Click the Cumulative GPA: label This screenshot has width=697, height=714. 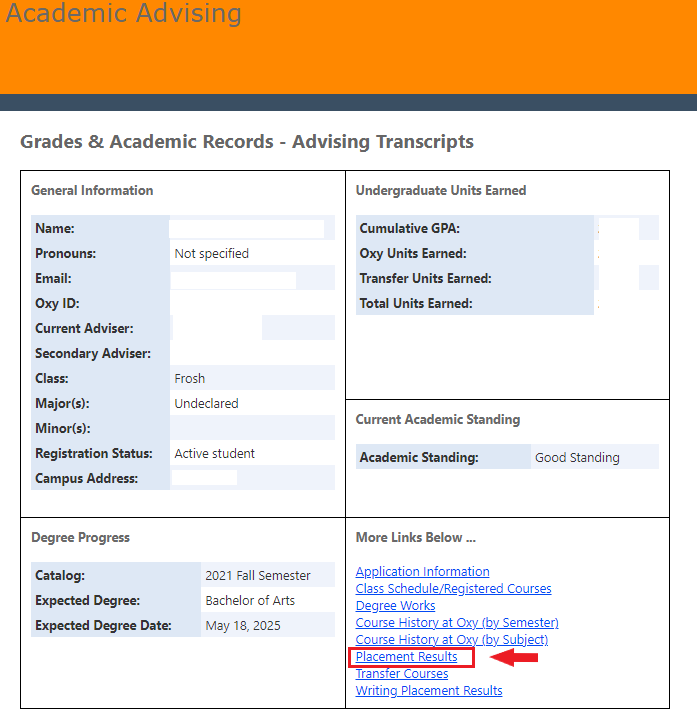(x=410, y=228)
